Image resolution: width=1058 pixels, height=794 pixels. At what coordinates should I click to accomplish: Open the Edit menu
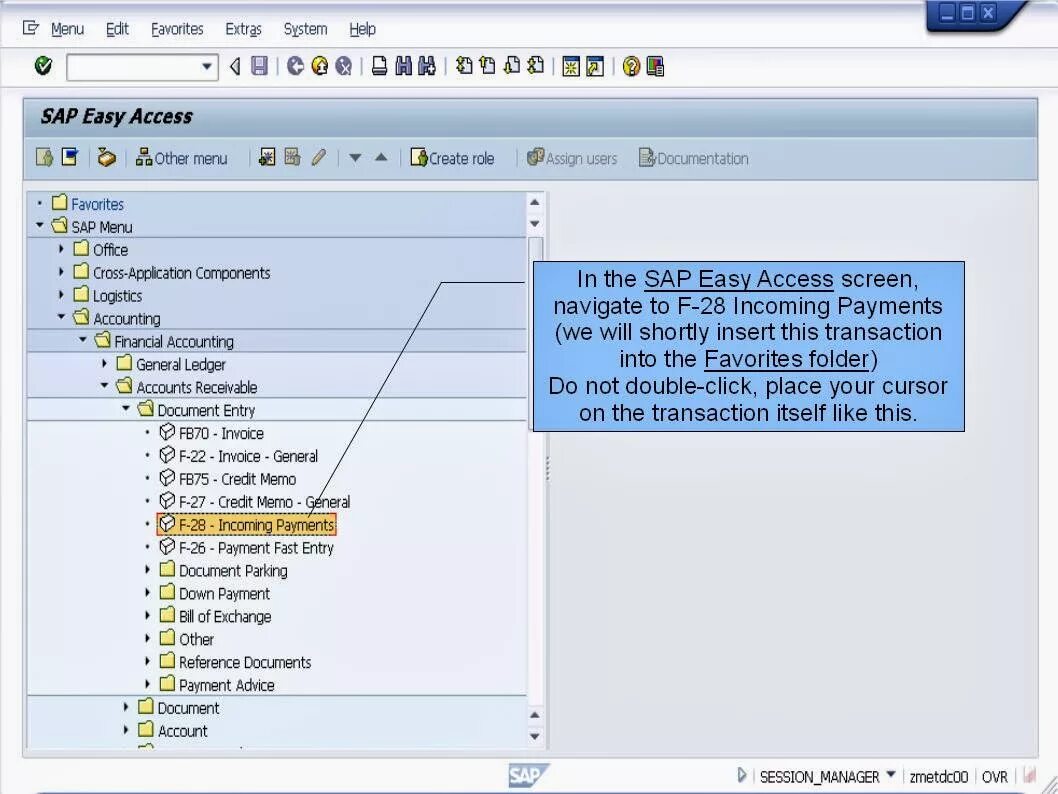coord(117,29)
